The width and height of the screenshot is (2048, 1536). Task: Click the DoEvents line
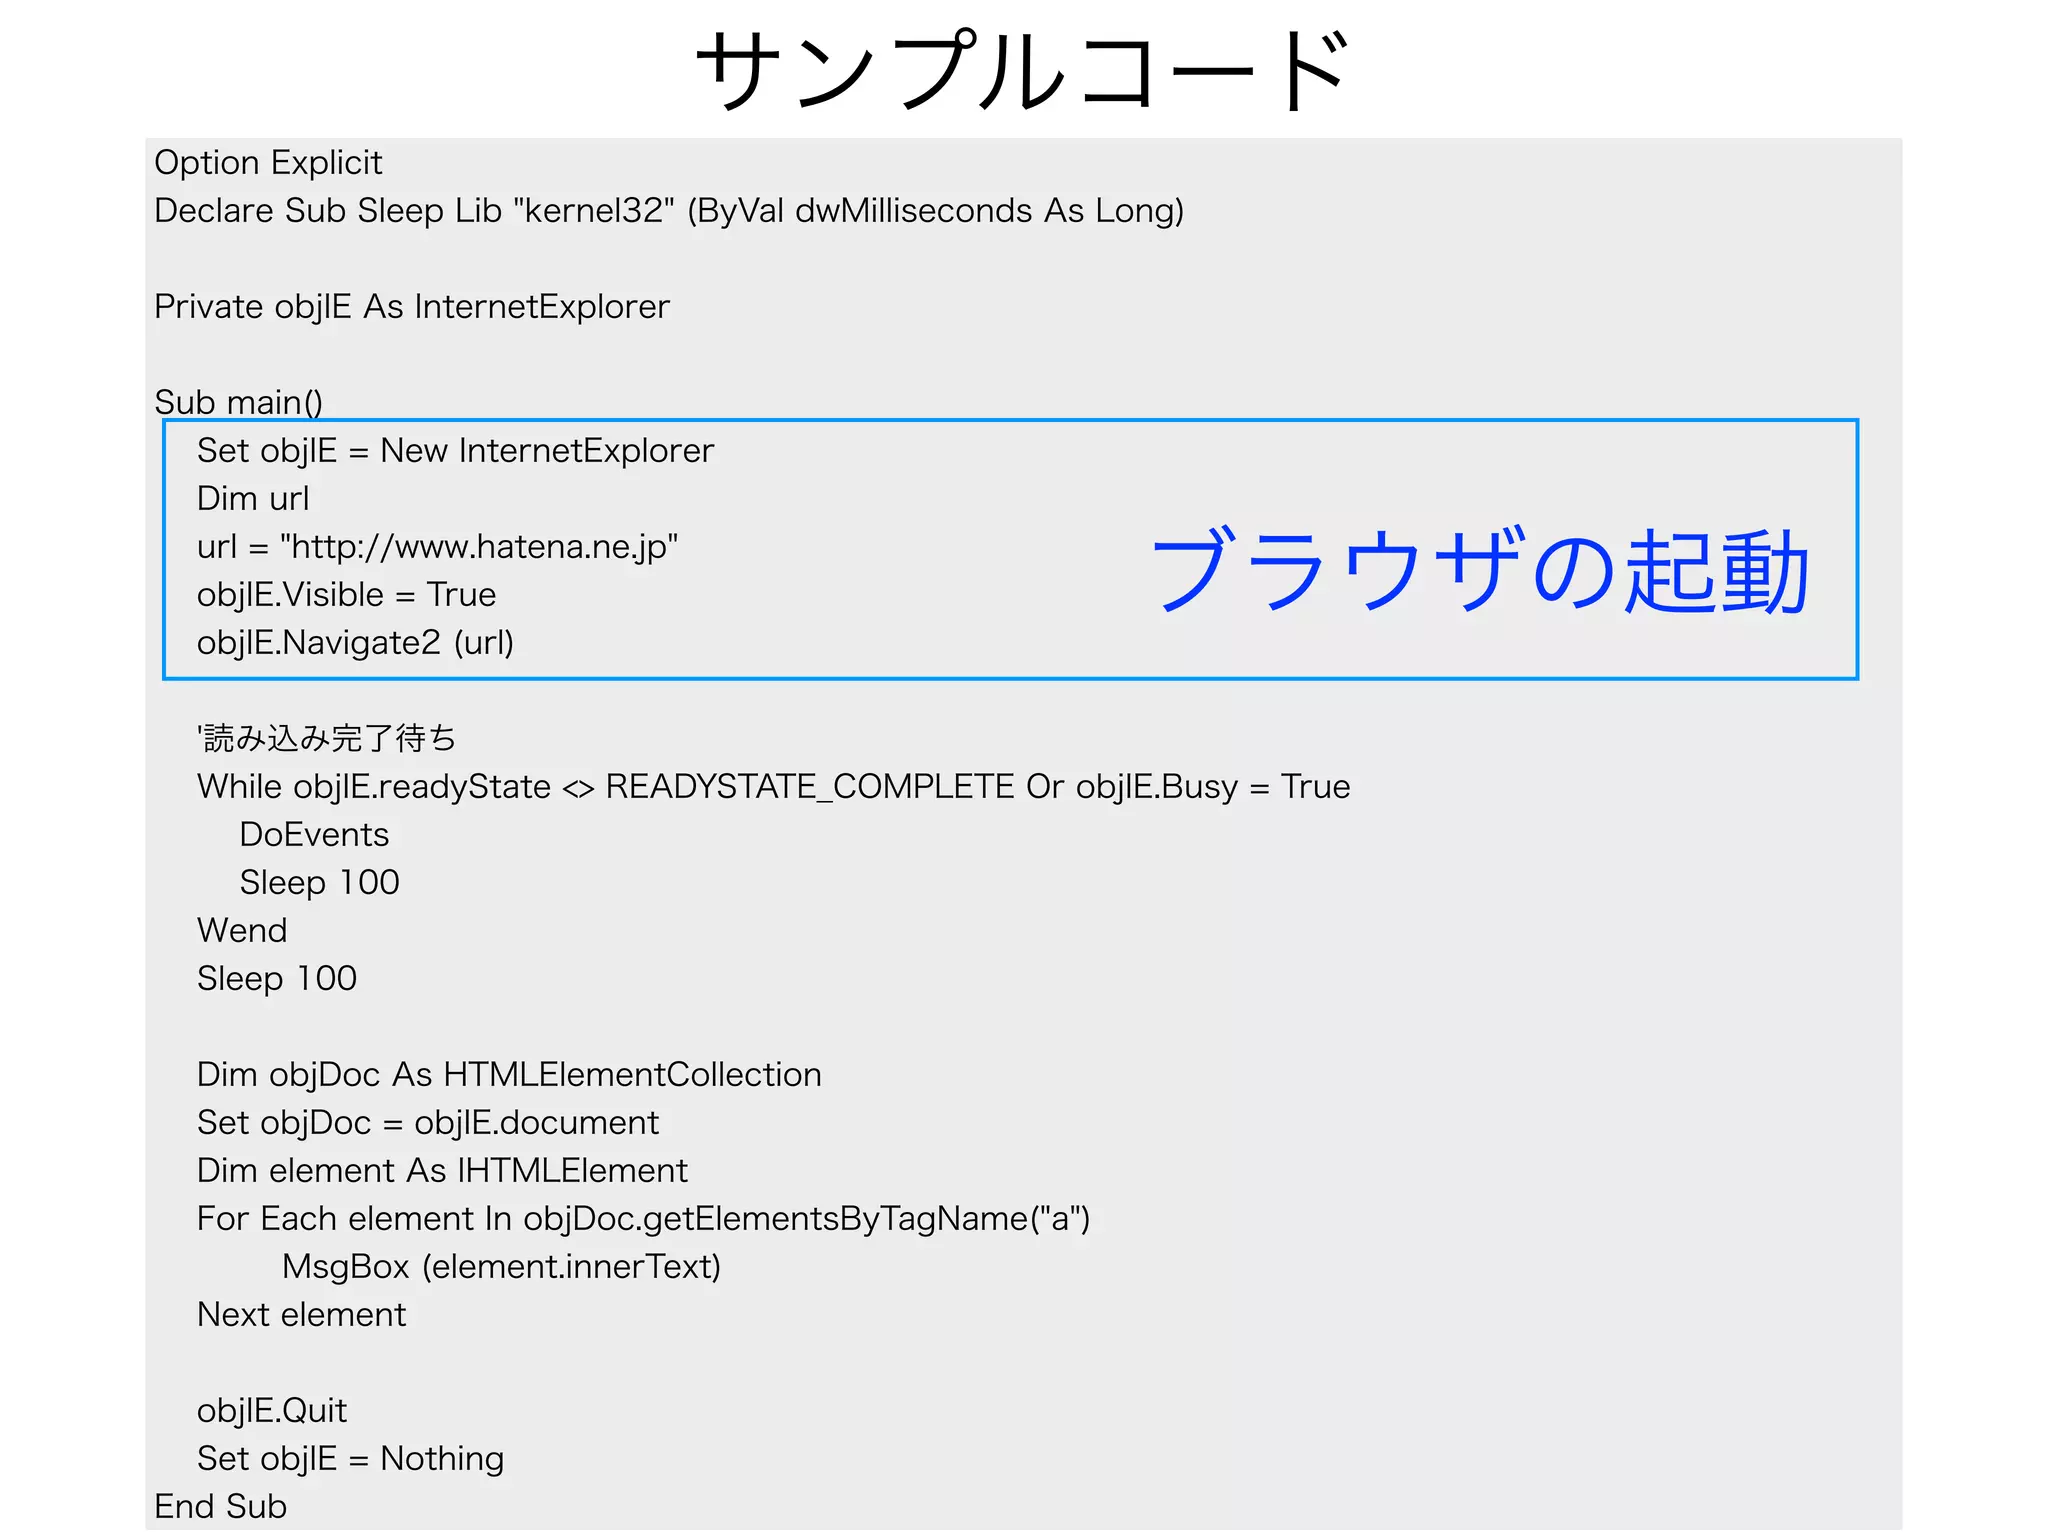point(314,834)
